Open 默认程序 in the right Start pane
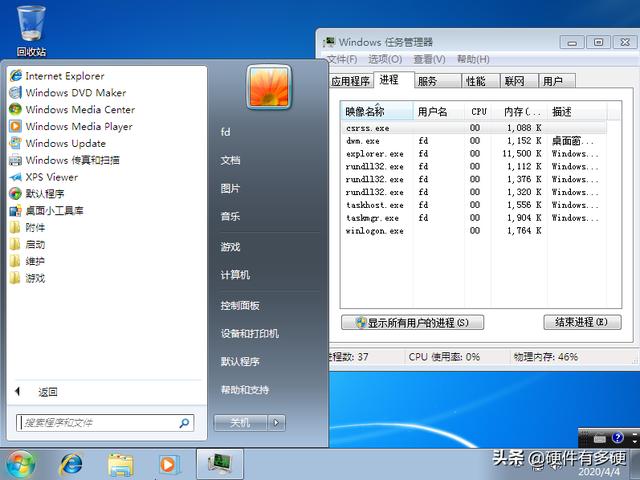 [x=240, y=361]
